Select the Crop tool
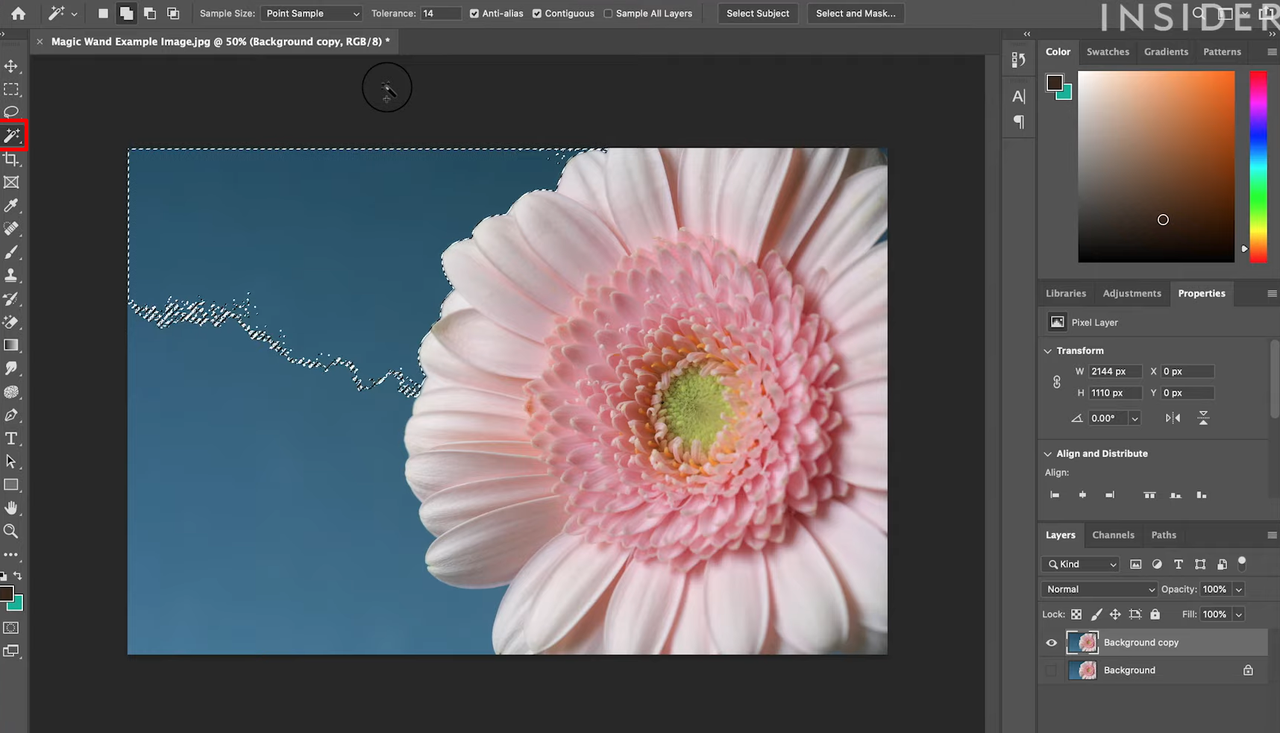 [12, 159]
